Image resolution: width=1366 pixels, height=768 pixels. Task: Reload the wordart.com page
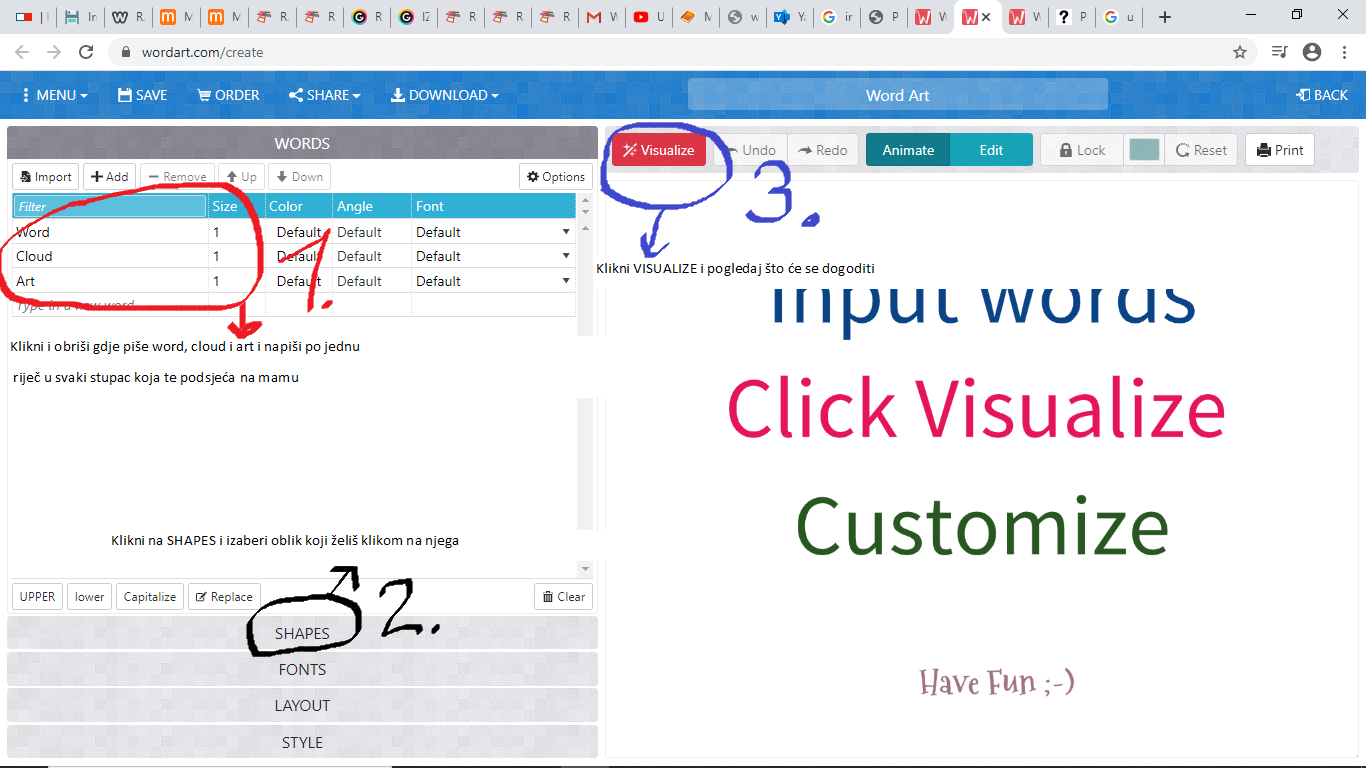coord(86,52)
